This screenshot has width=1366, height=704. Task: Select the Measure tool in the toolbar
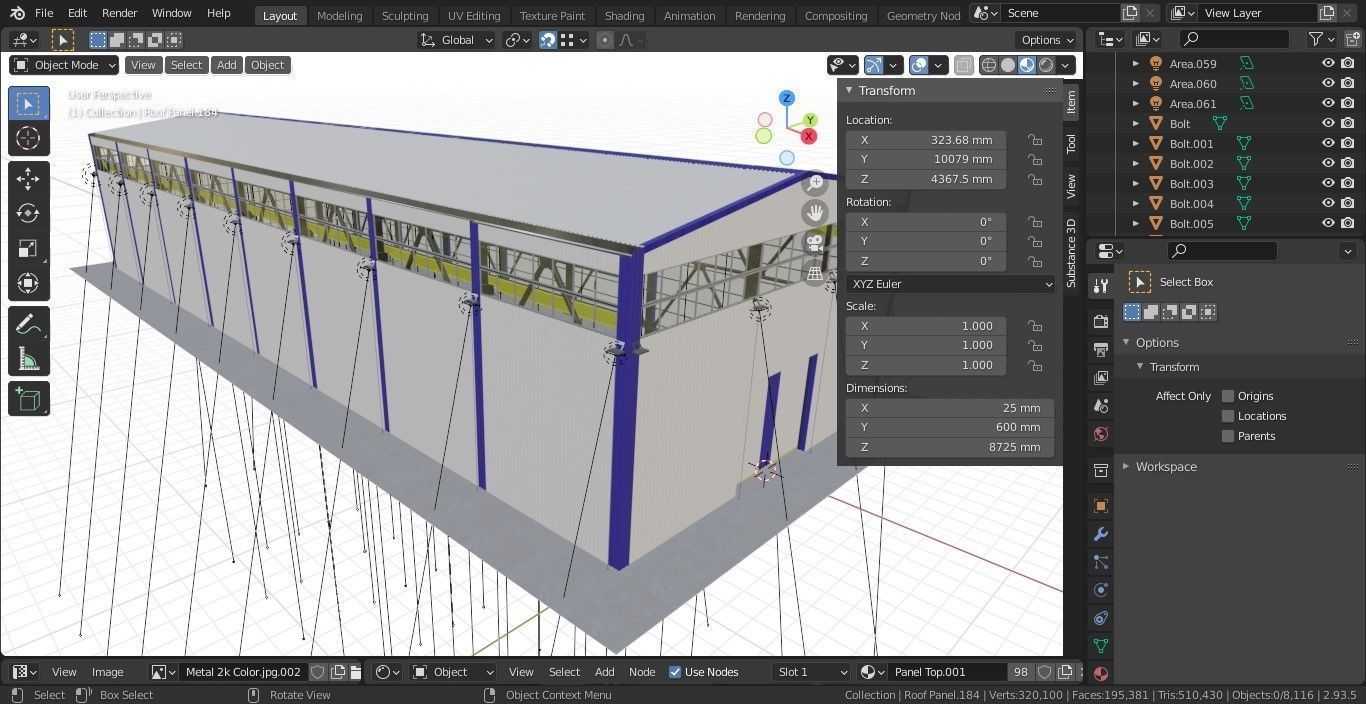28,356
